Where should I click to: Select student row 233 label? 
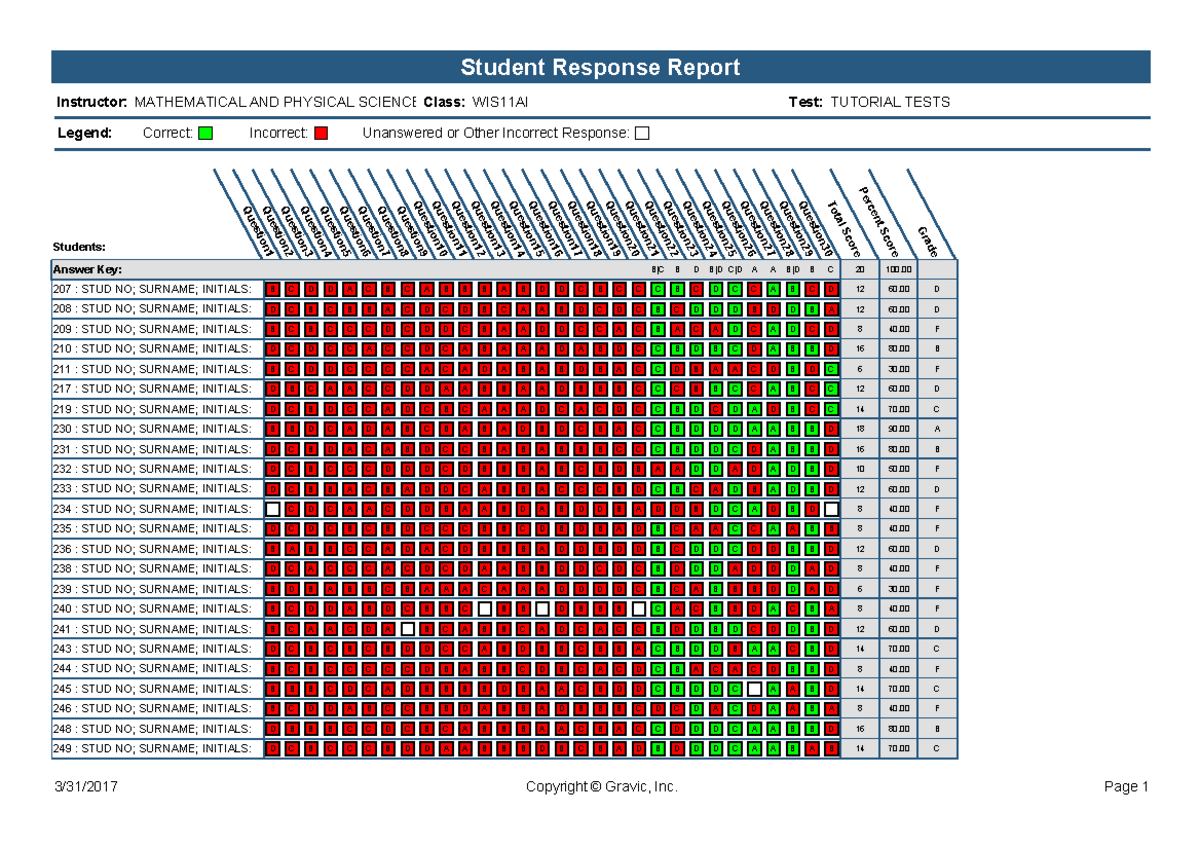pyautogui.click(x=152, y=489)
